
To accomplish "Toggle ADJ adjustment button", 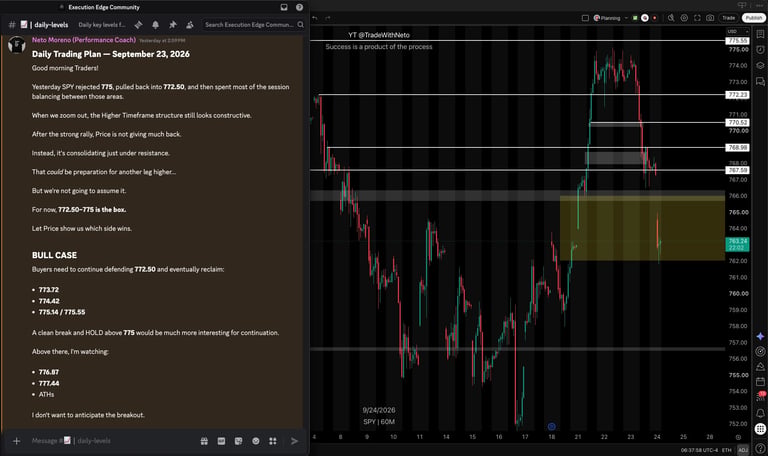I will (743, 450).
